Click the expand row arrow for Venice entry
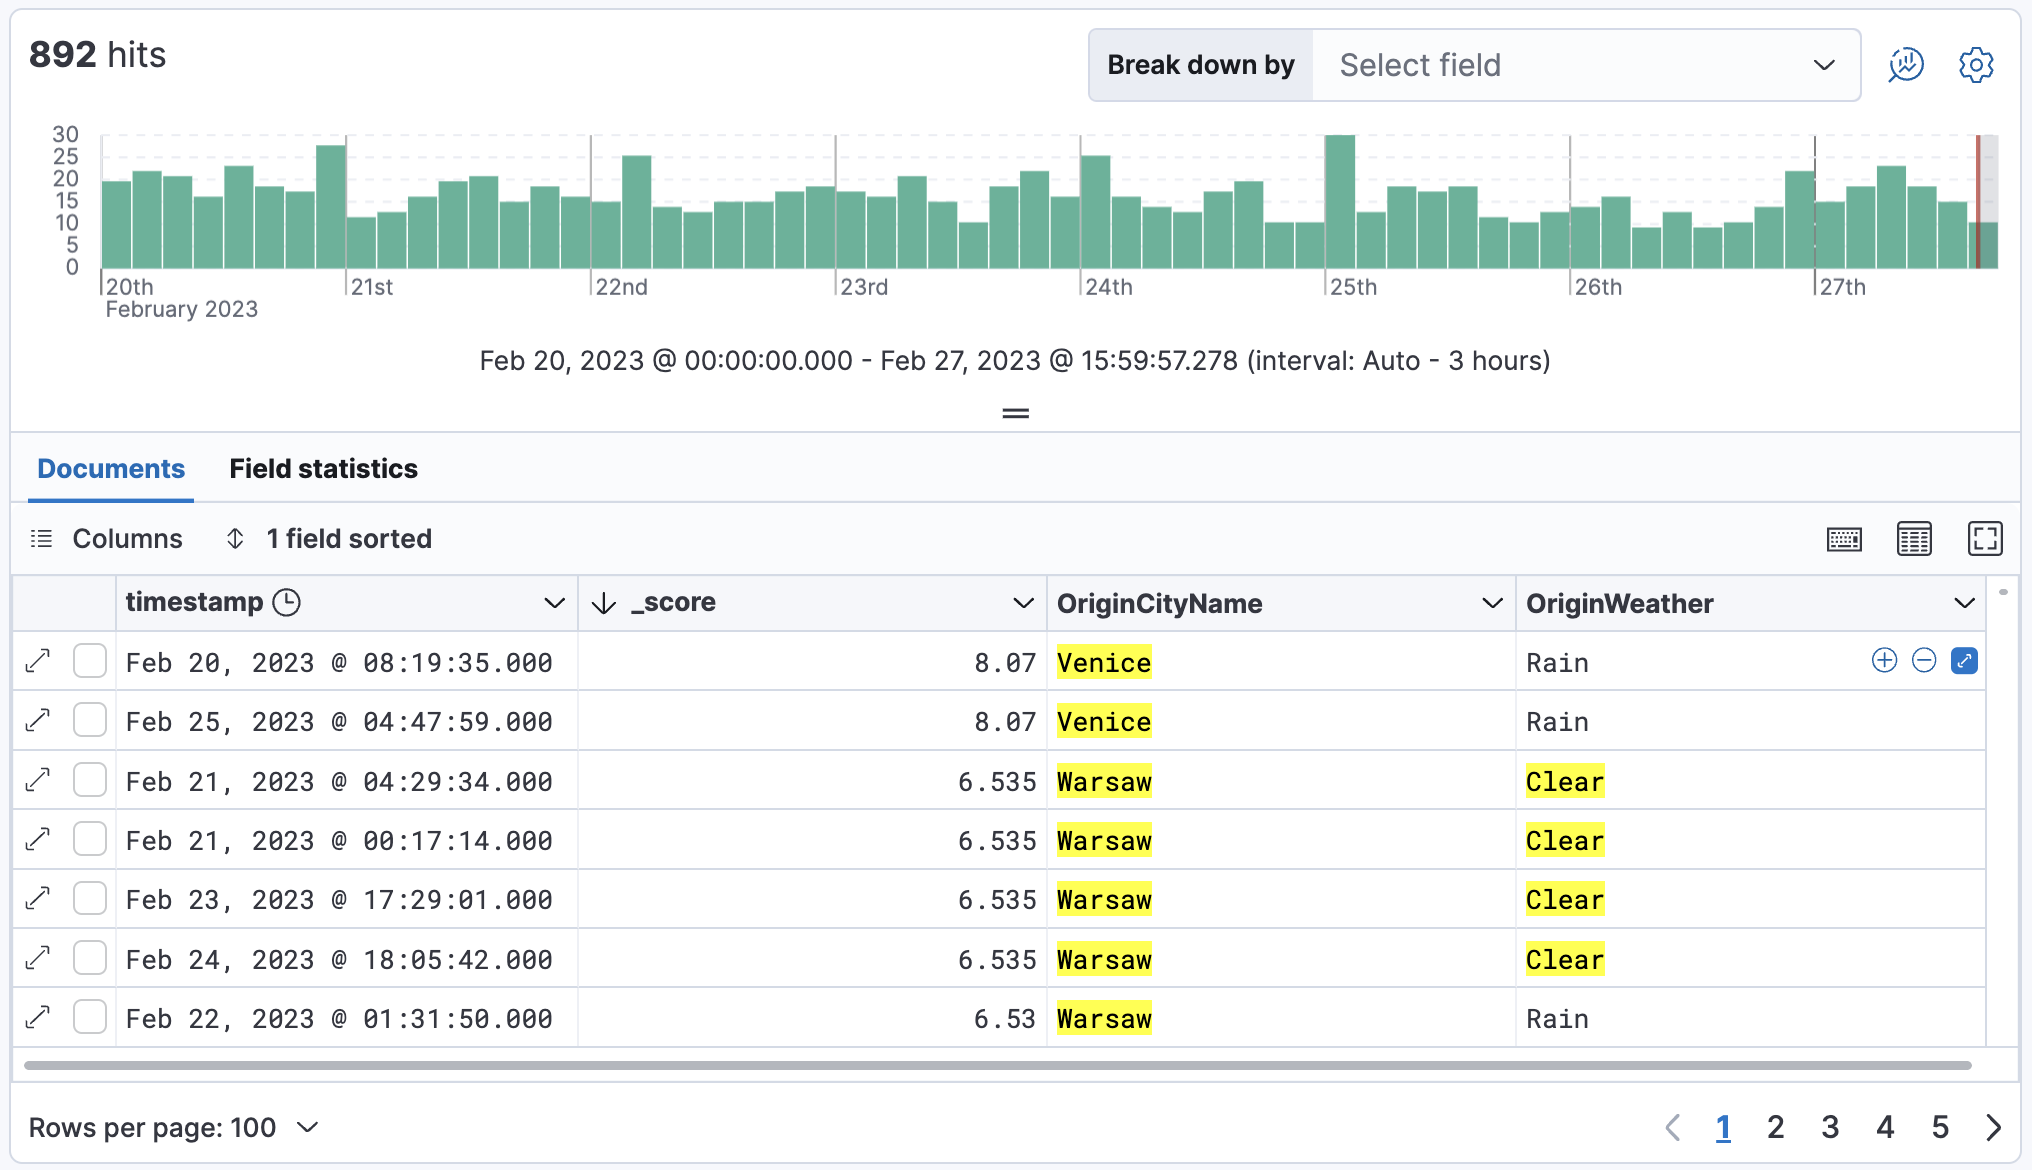 tap(39, 660)
